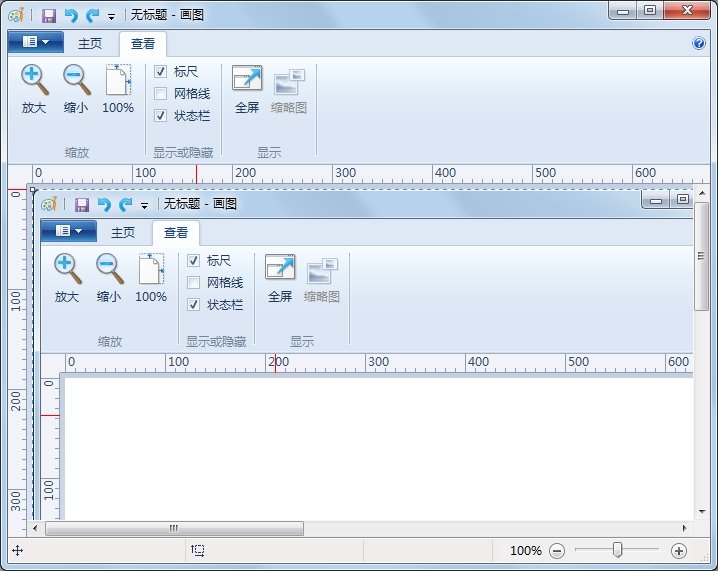
Task: Click the 缩小 magnifier in the top ribbon
Action: point(76,89)
